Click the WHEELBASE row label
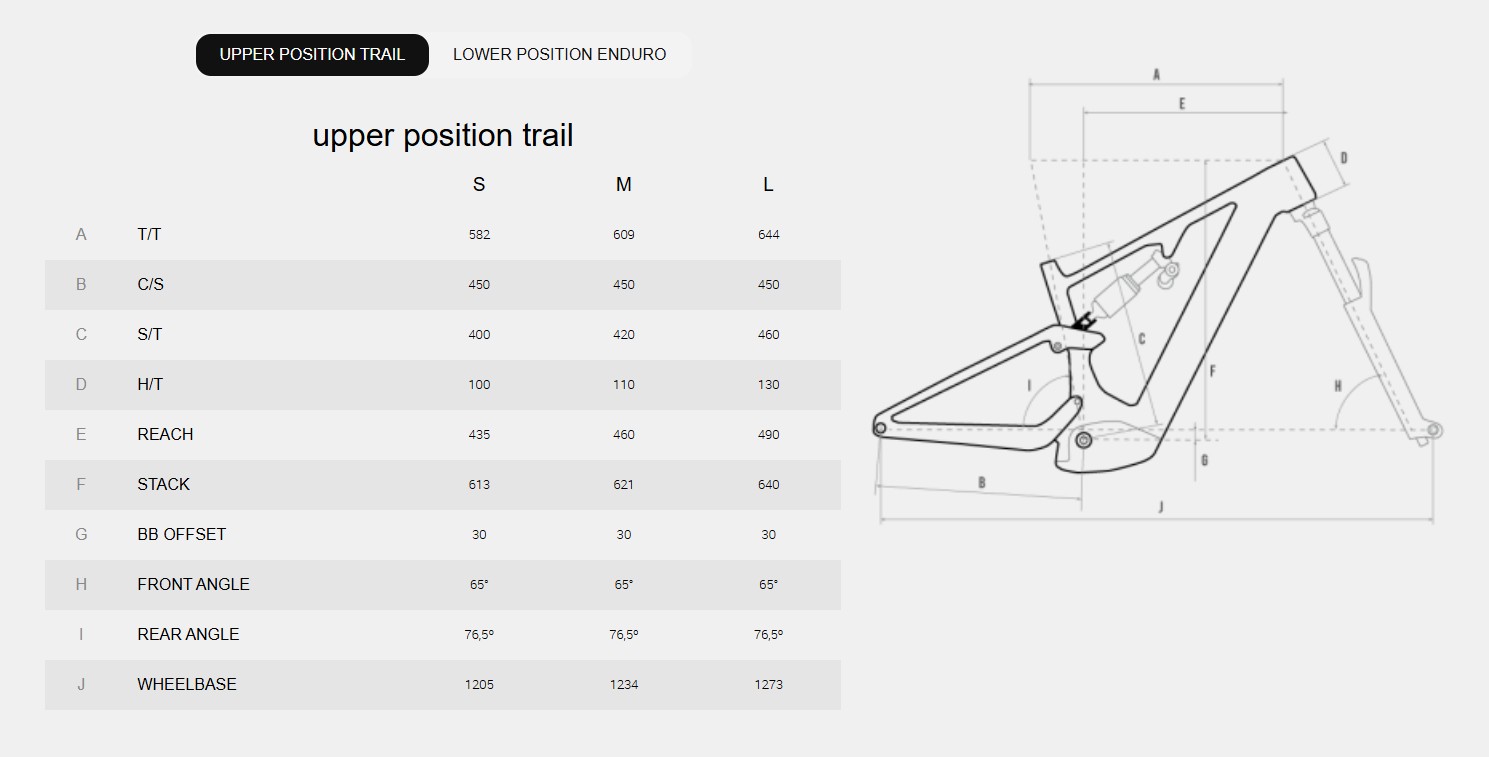This screenshot has width=1489, height=757. [187, 685]
